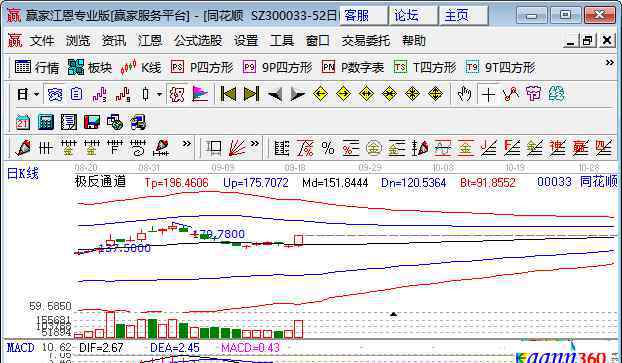Open the 文件 menu

(x=42, y=40)
